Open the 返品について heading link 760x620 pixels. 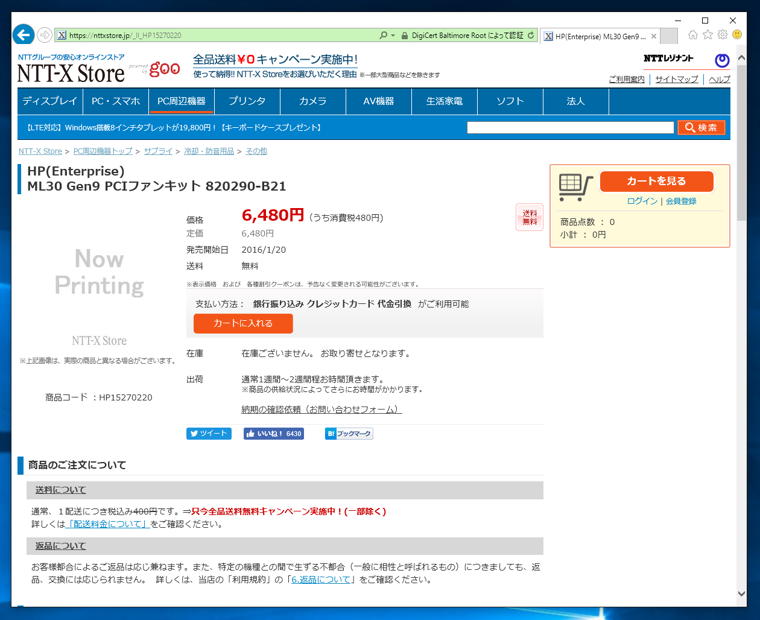pyautogui.click(x=61, y=546)
